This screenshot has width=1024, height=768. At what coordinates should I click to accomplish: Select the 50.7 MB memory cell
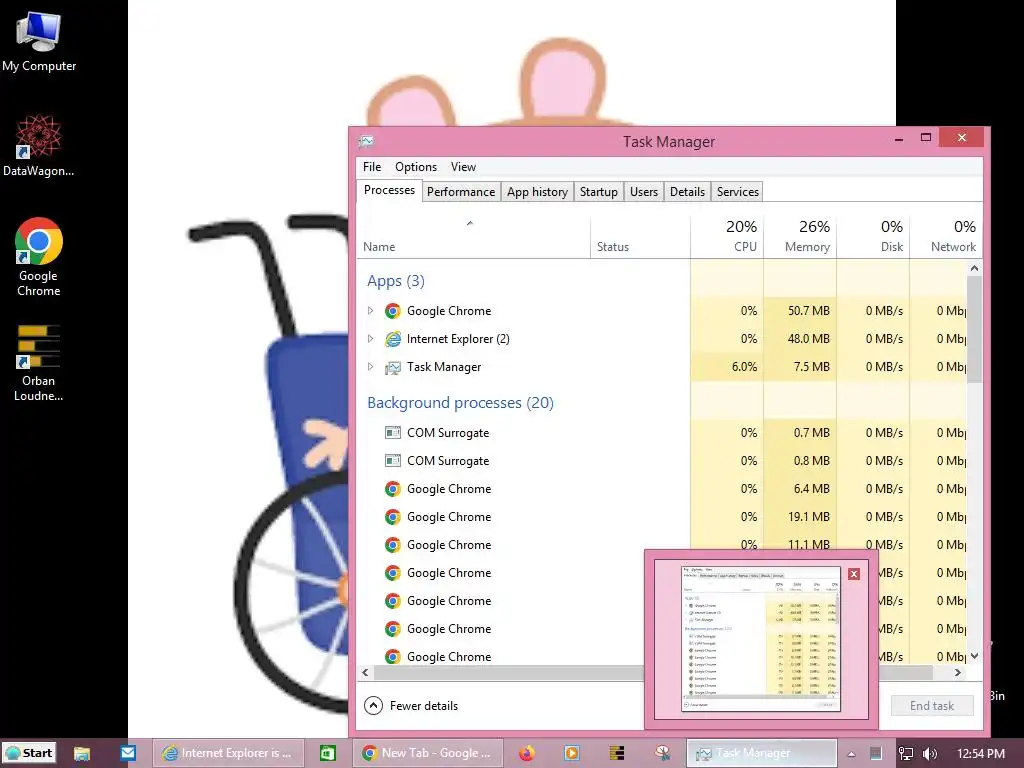tap(800, 311)
